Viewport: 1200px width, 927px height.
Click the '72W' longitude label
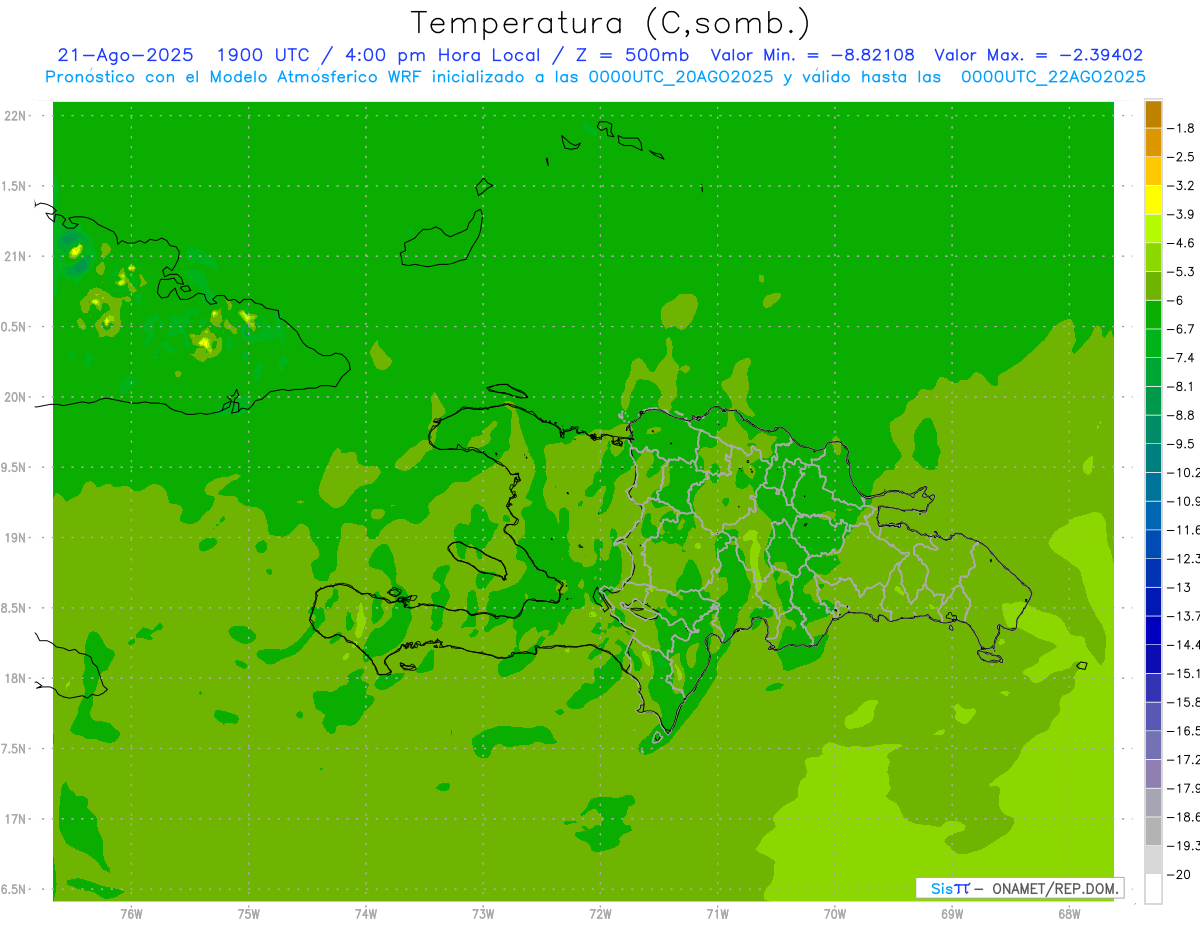coord(600,913)
